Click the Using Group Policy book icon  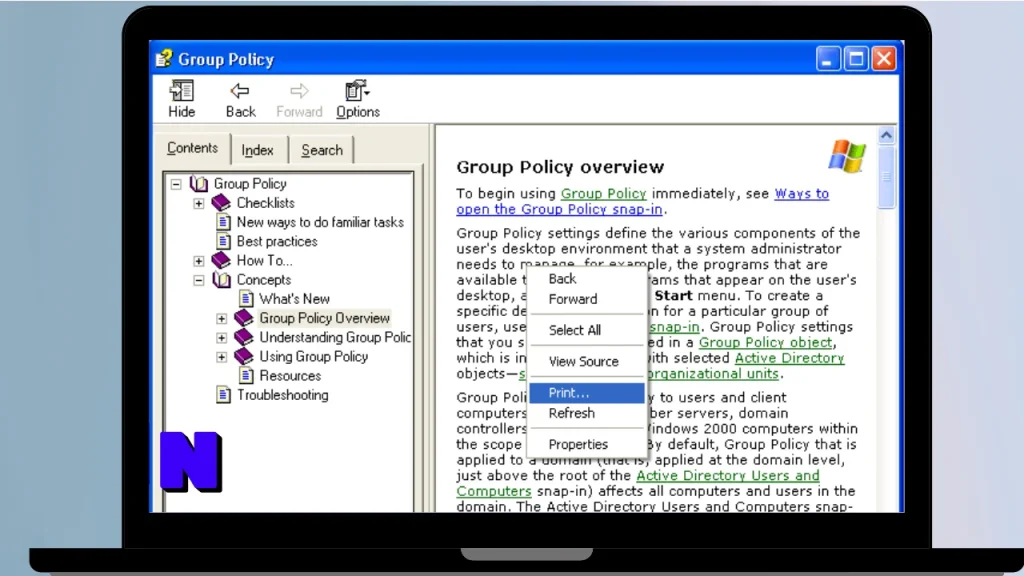point(244,357)
